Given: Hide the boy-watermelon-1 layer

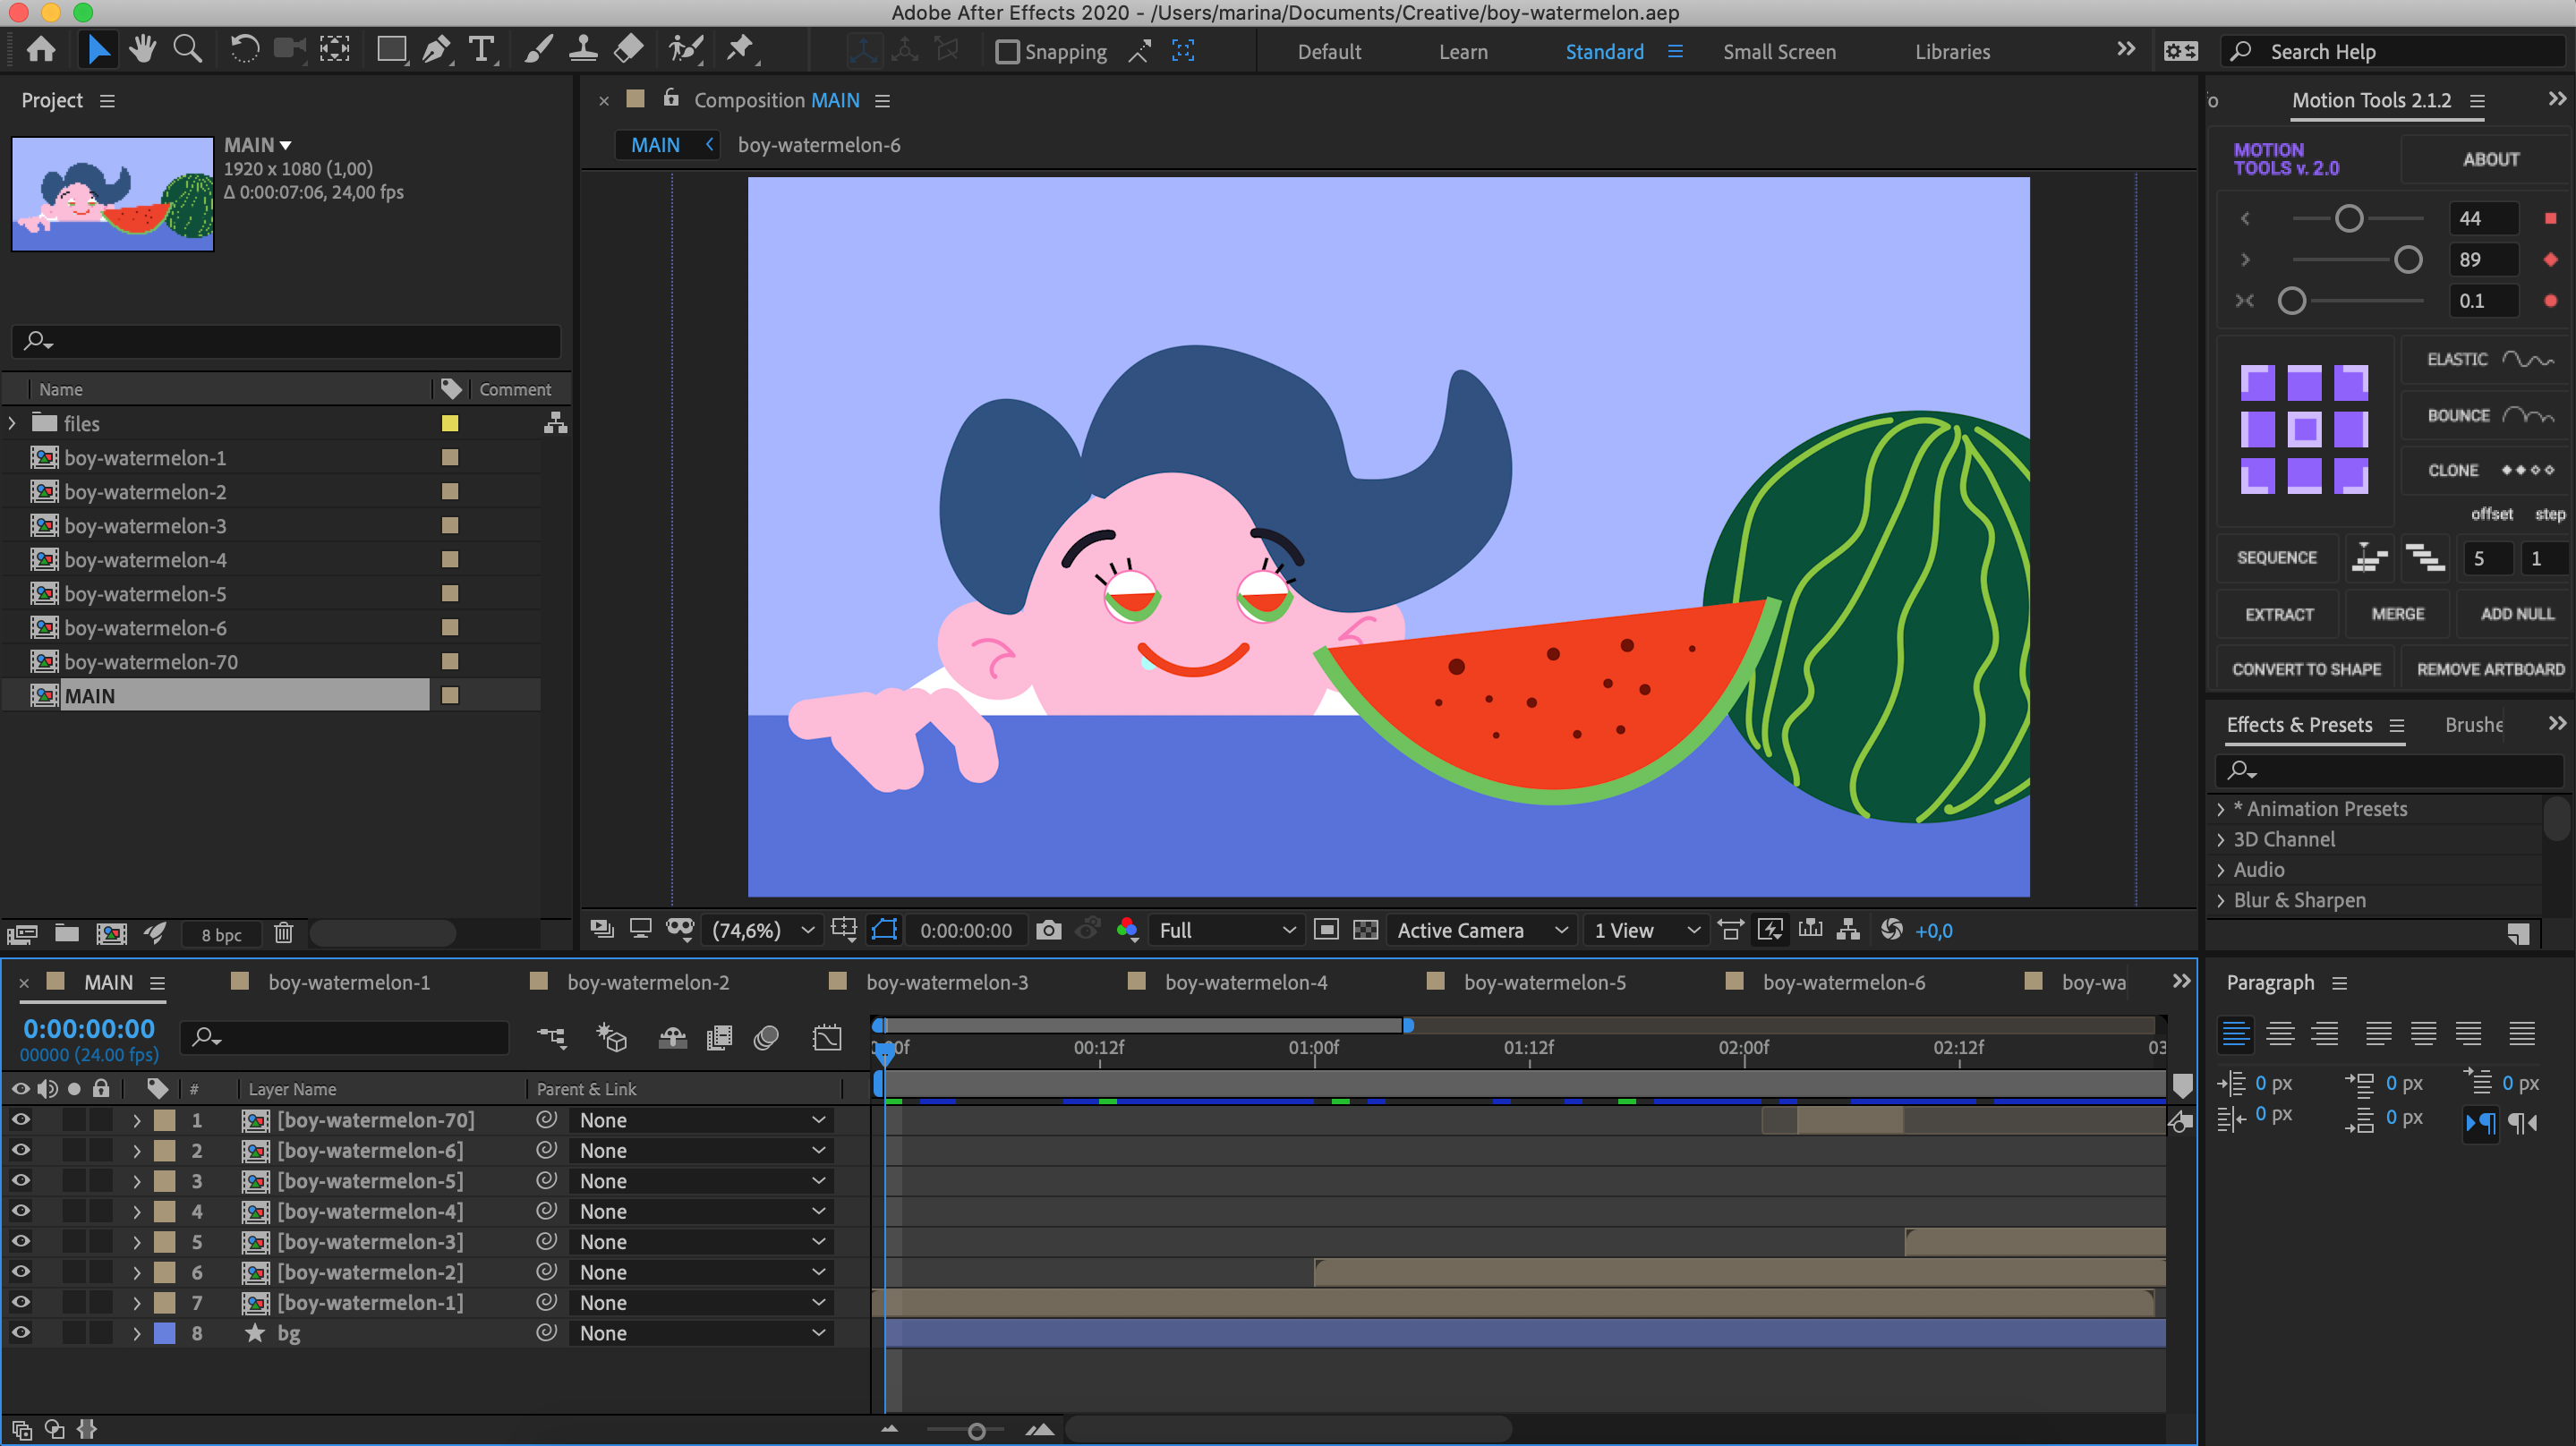Looking at the screenshot, I should (20, 1302).
